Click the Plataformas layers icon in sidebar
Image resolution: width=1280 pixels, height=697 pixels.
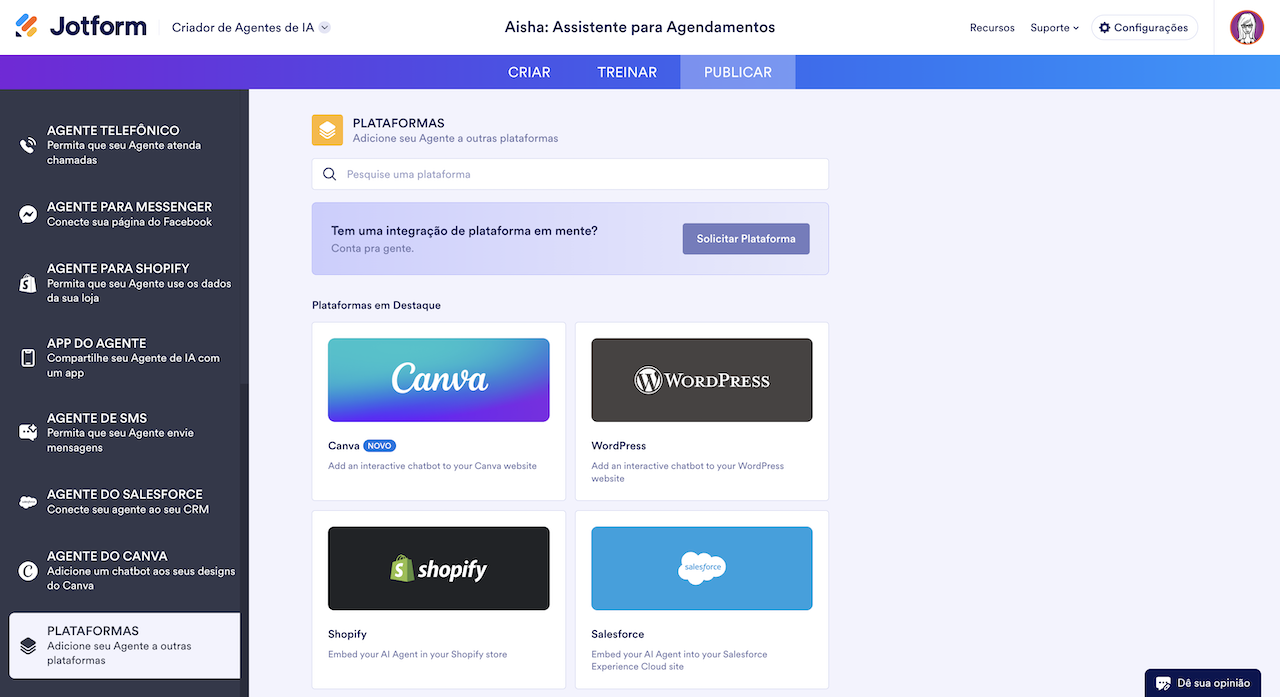pos(28,646)
